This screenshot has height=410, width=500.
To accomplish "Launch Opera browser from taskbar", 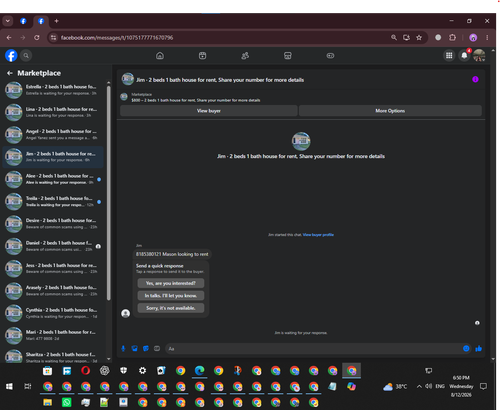I will point(86,371).
